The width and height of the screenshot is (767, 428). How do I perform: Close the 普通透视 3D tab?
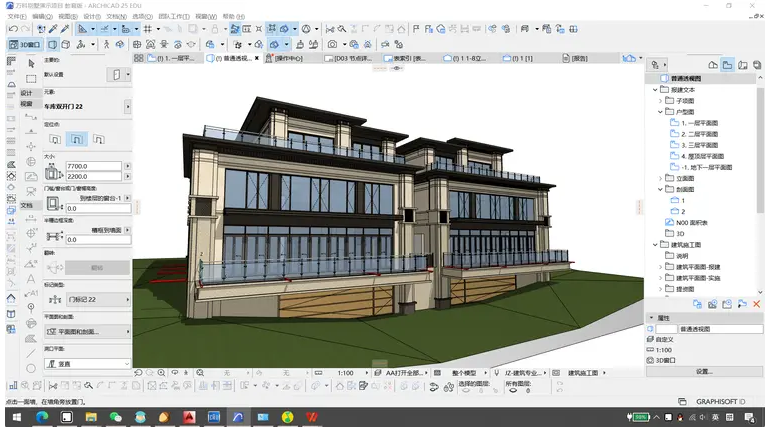257,58
